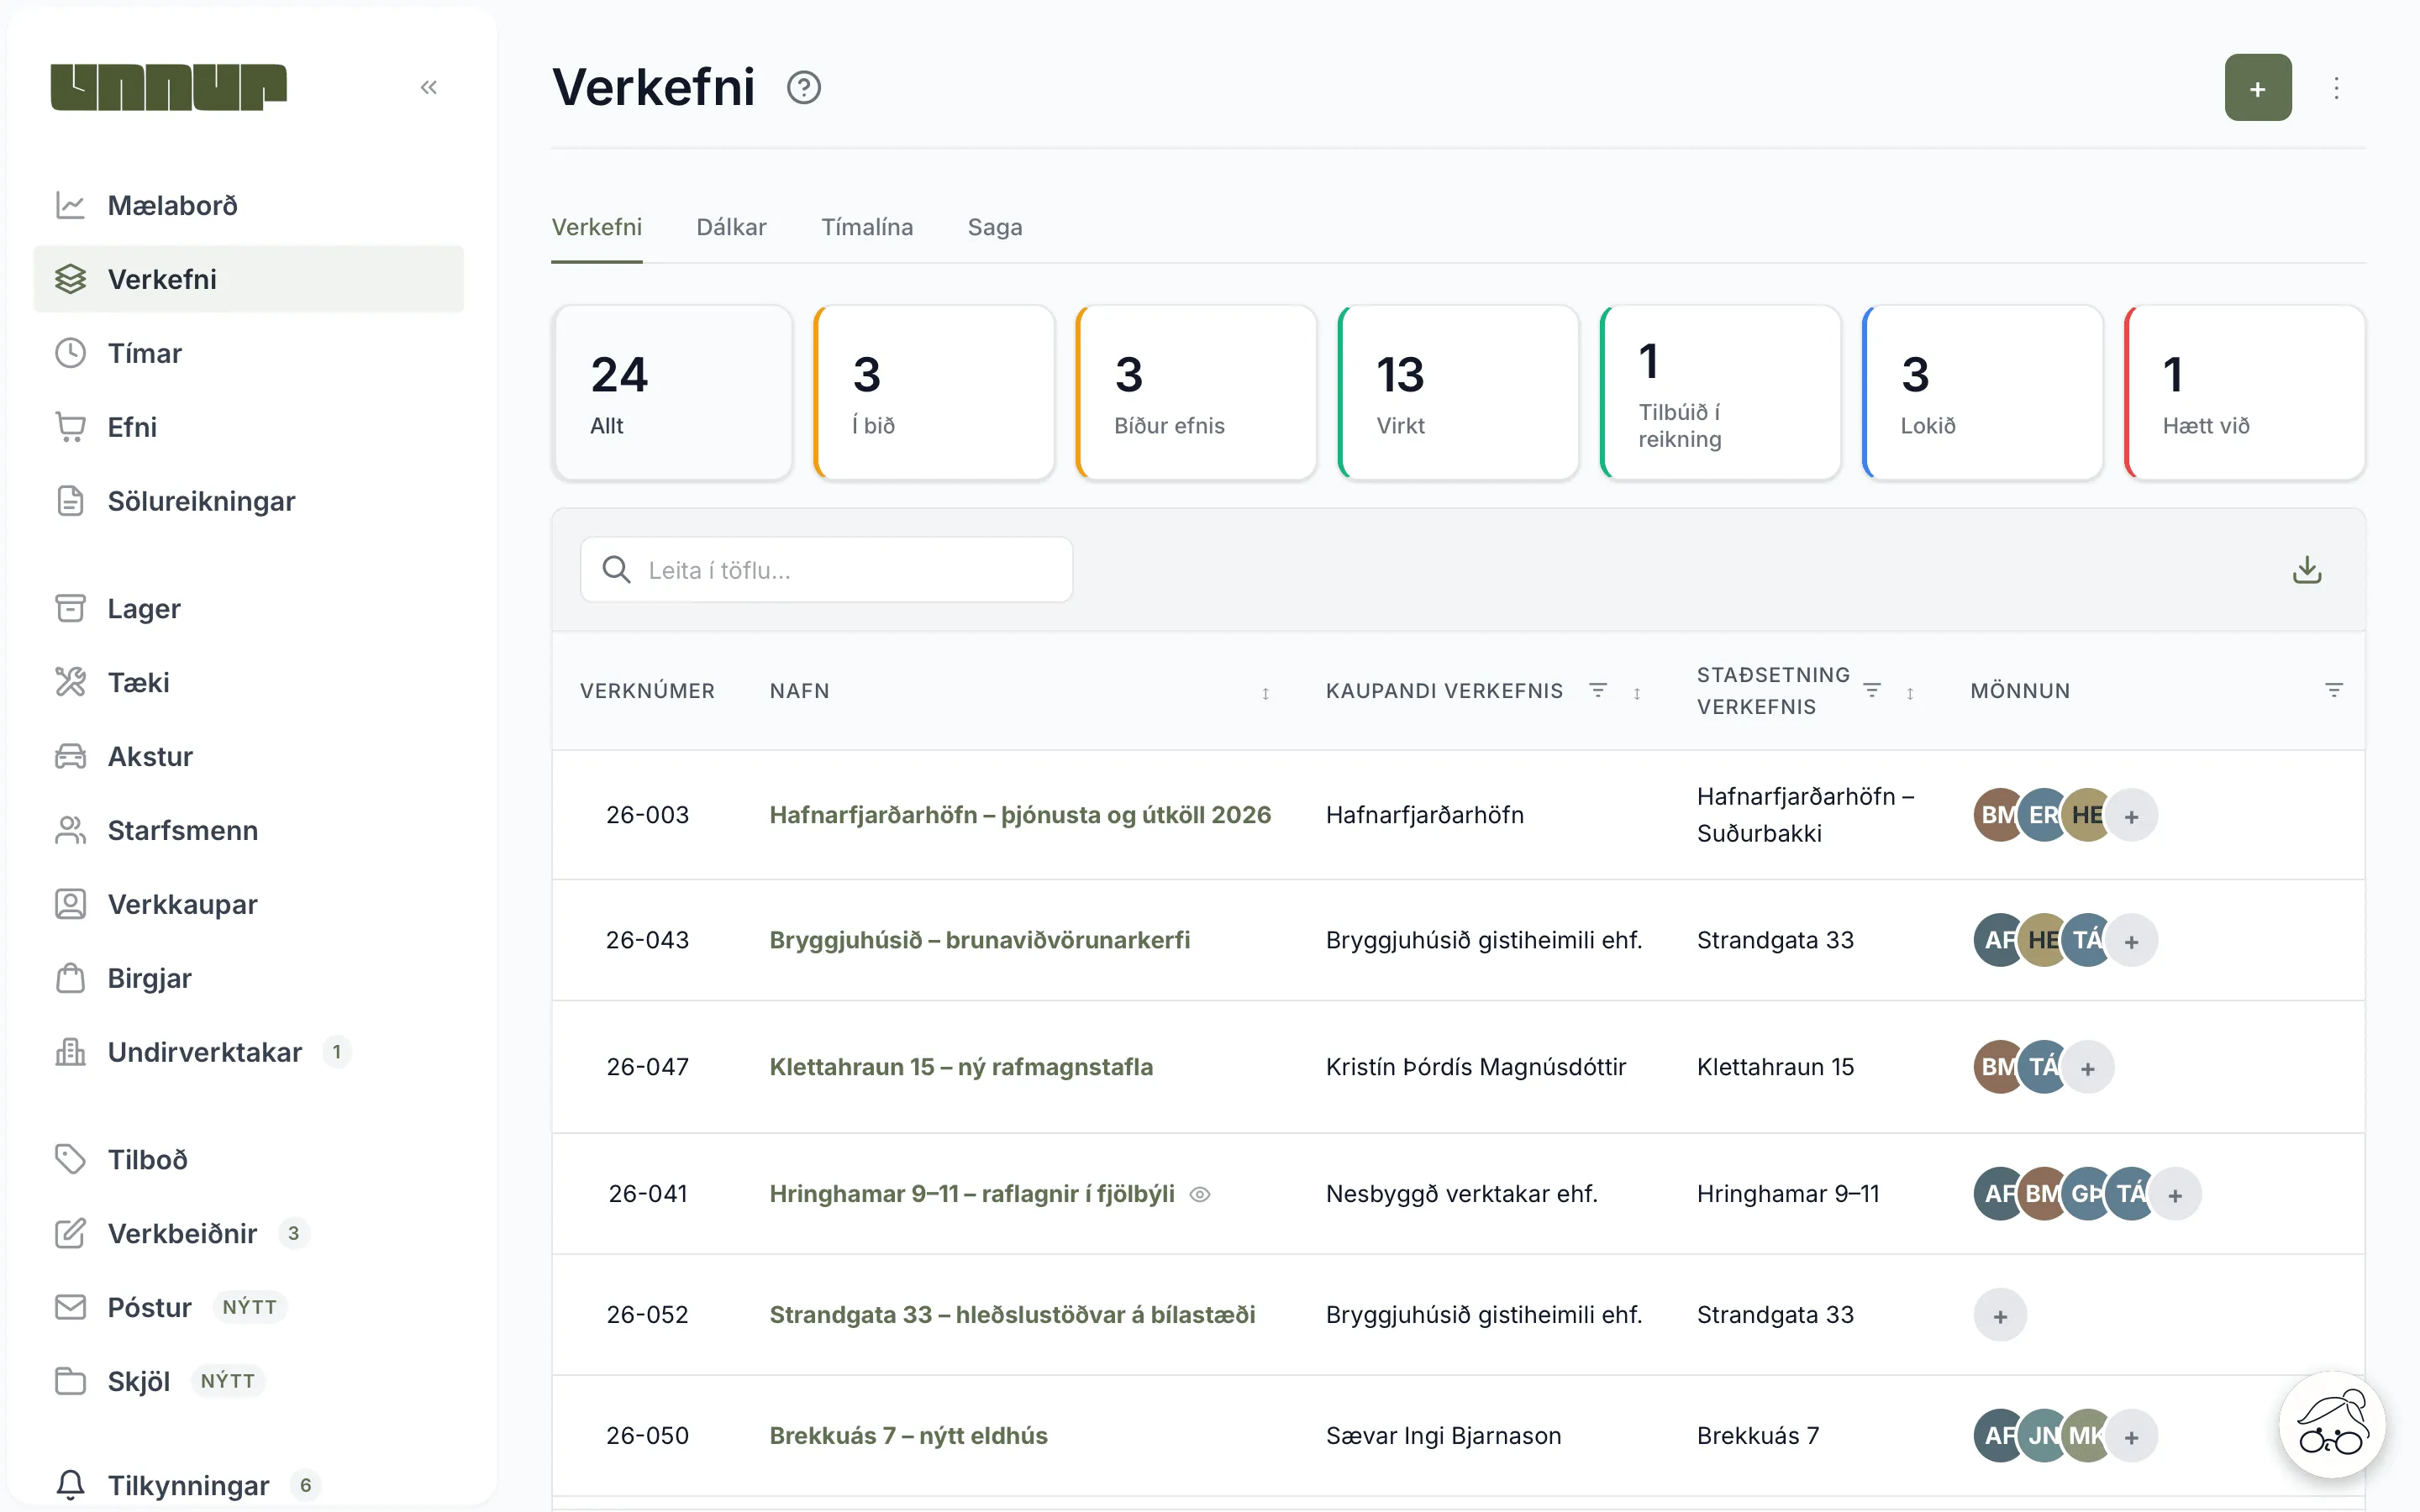
Task: Open project Bryggjuhúsið – brunaviðvörunarkerfi
Action: coord(979,940)
